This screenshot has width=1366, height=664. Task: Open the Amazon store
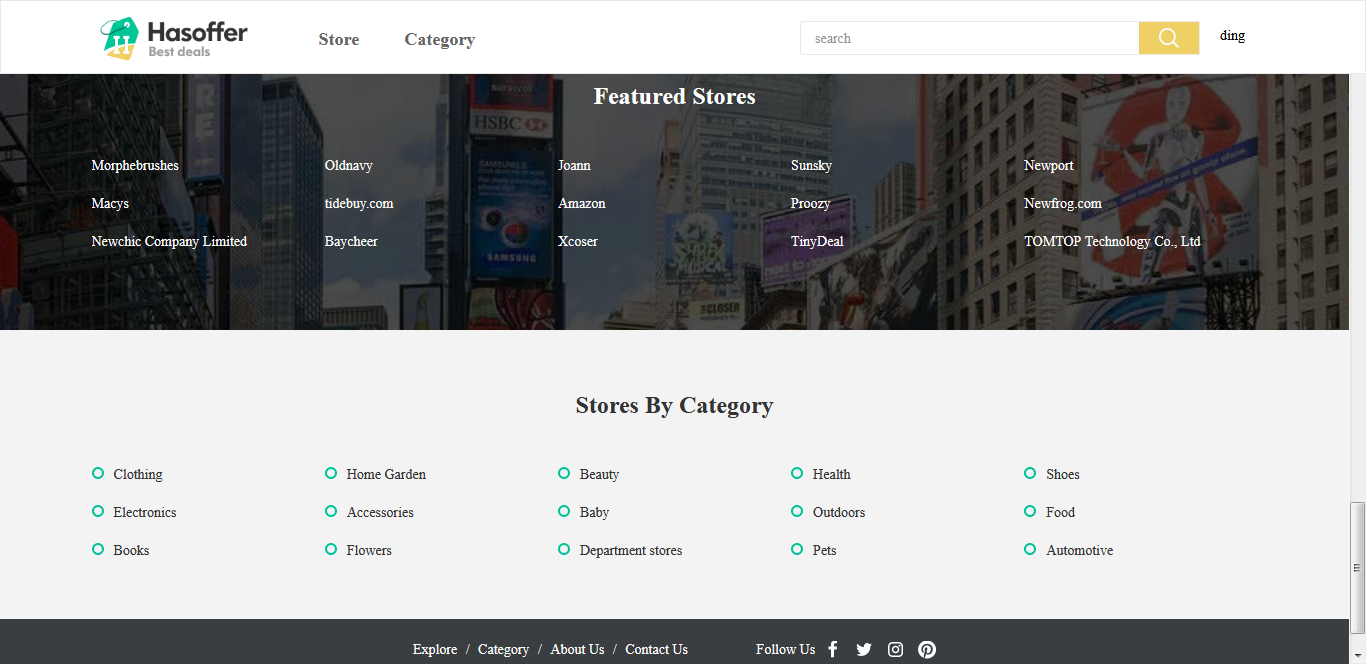tap(582, 203)
